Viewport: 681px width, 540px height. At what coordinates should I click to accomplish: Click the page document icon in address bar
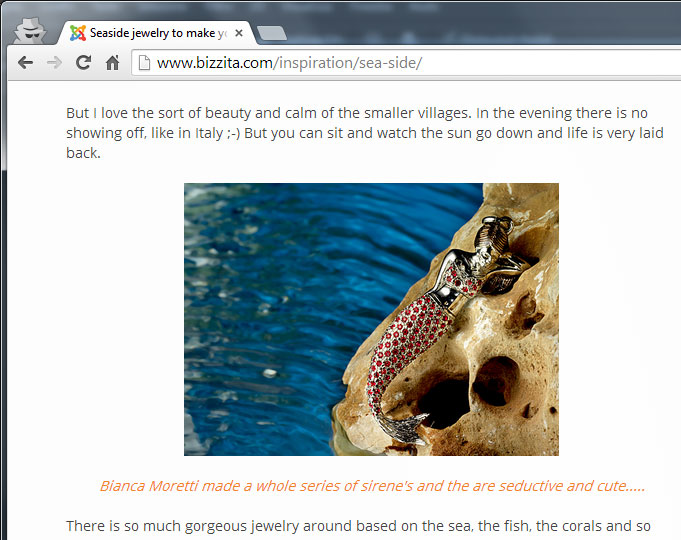(x=144, y=63)
